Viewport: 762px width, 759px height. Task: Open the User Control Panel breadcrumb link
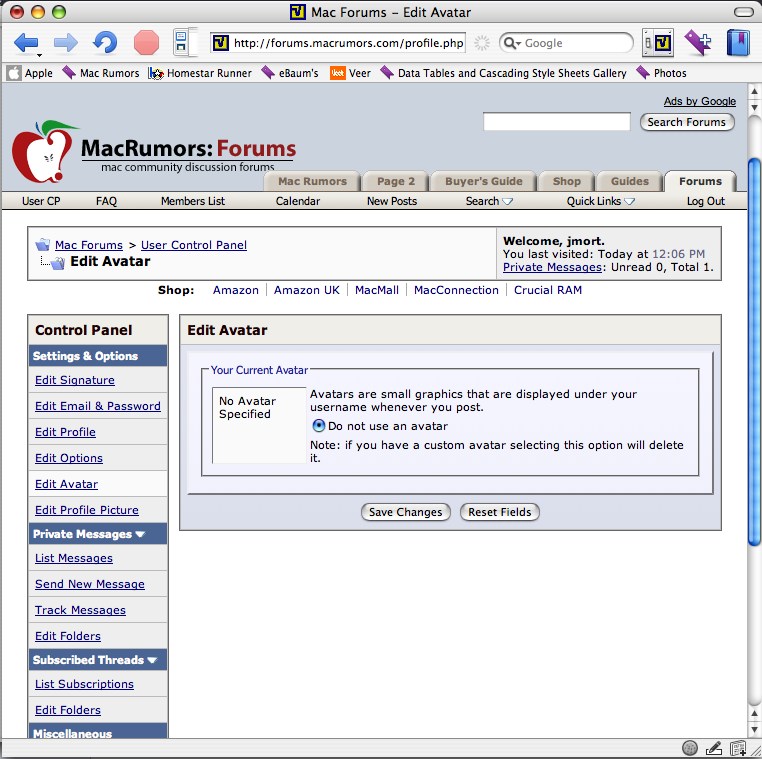pyautogui.click(x=194, y=245)
